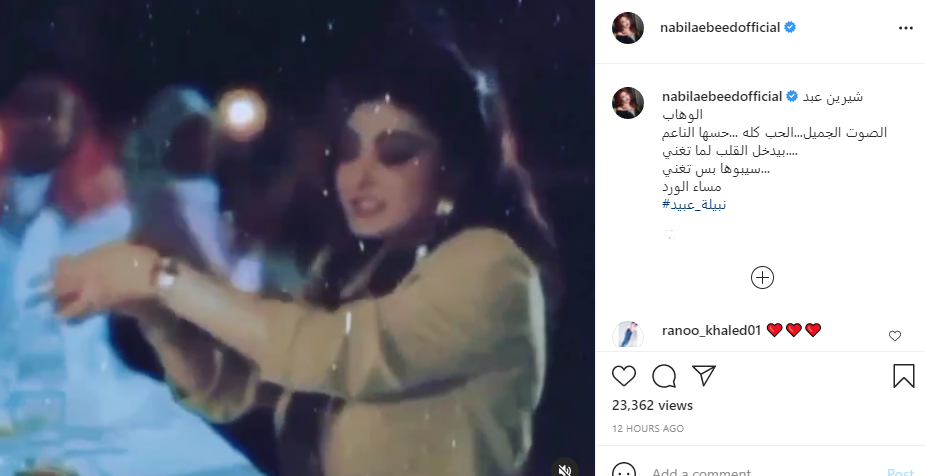Click the video to pause playback
The height and width of the screenshot is (476, 925).
[x=297, y=238]
